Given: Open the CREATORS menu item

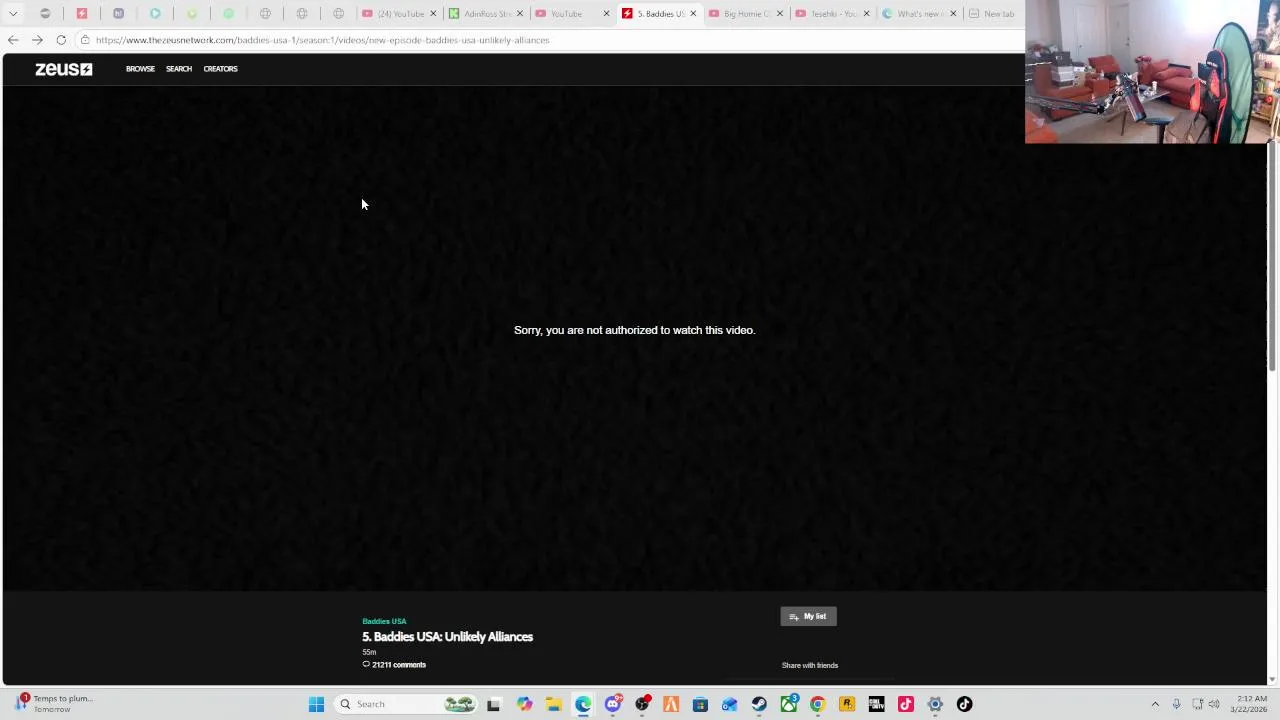Looking at the screenshot, I should click(220, 69).
